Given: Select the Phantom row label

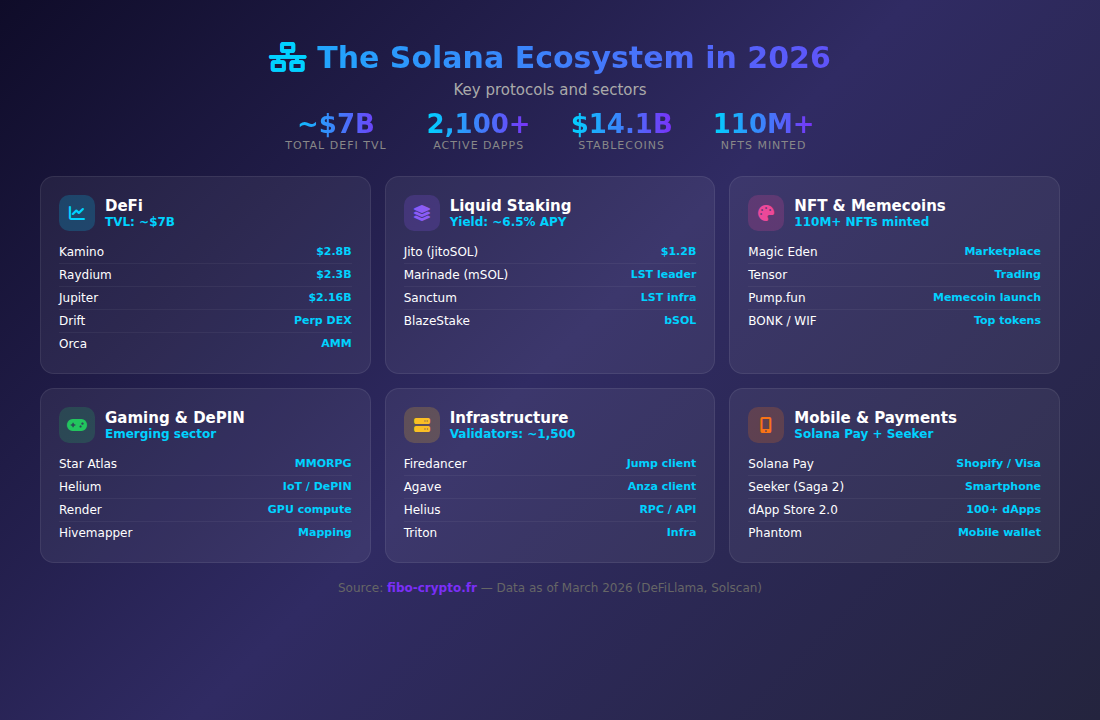Looking at the screenshot, I should (x=774, y=533).
